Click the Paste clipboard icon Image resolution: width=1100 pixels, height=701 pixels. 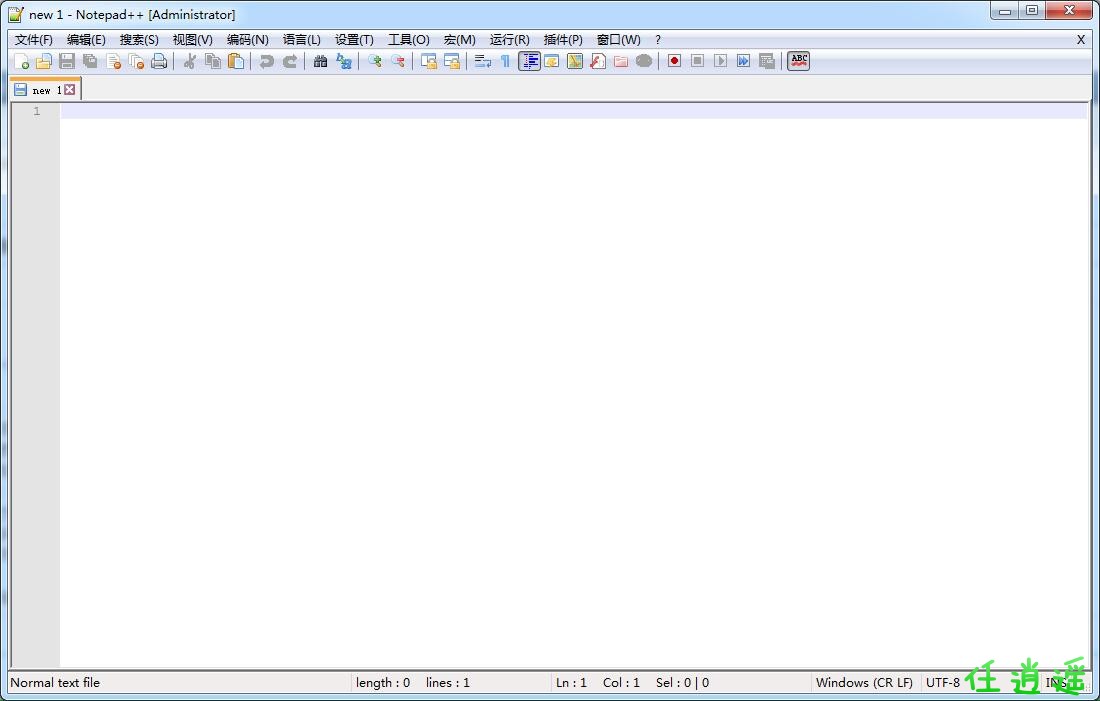pos(236,62)
